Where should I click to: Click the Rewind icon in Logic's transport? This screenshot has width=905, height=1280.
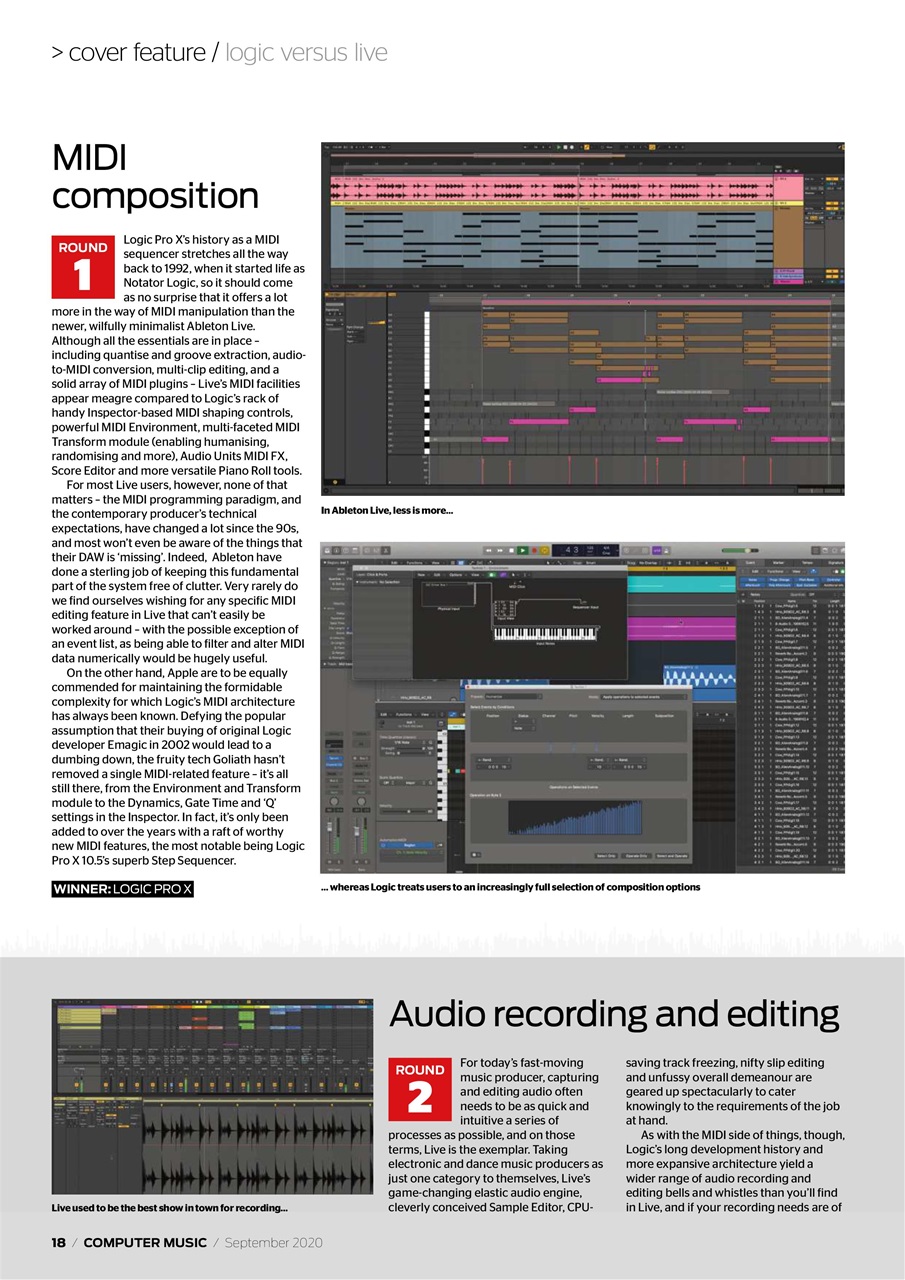(x=488, y=550)
